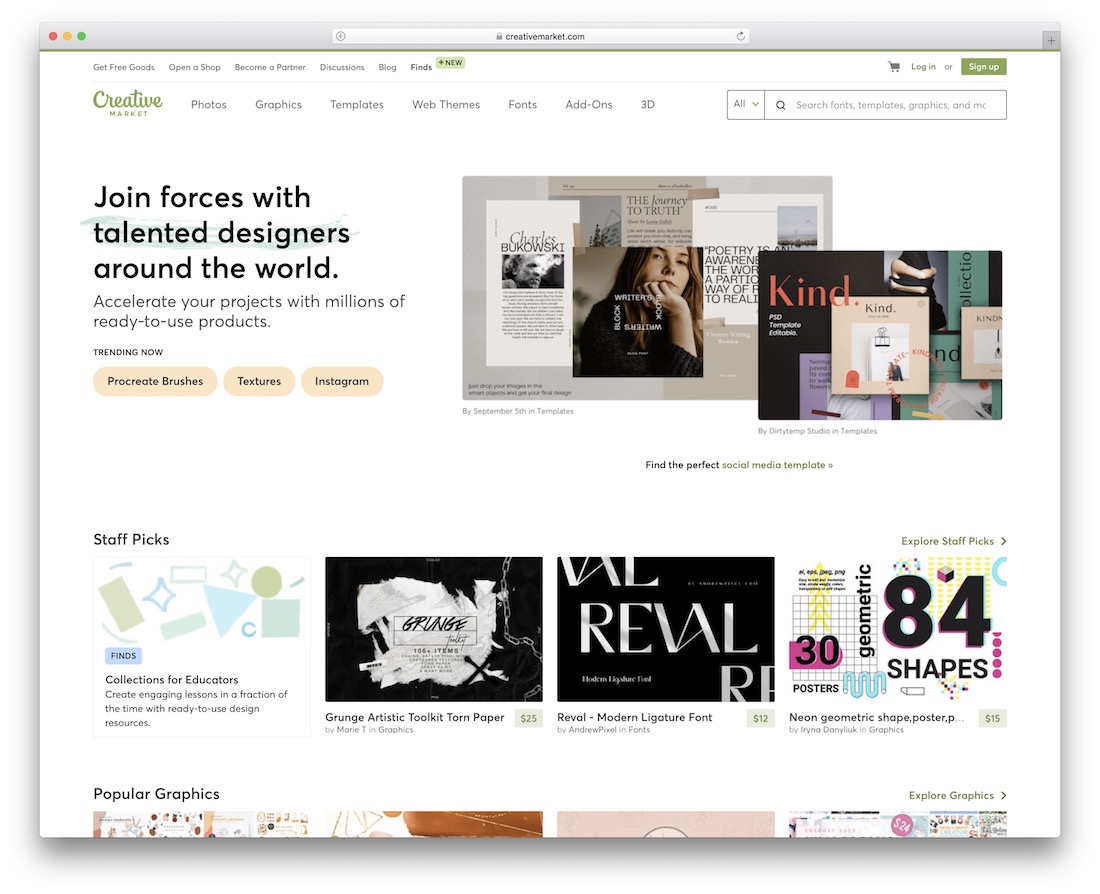Click the Creative Market logo

[x=128, y=102]
